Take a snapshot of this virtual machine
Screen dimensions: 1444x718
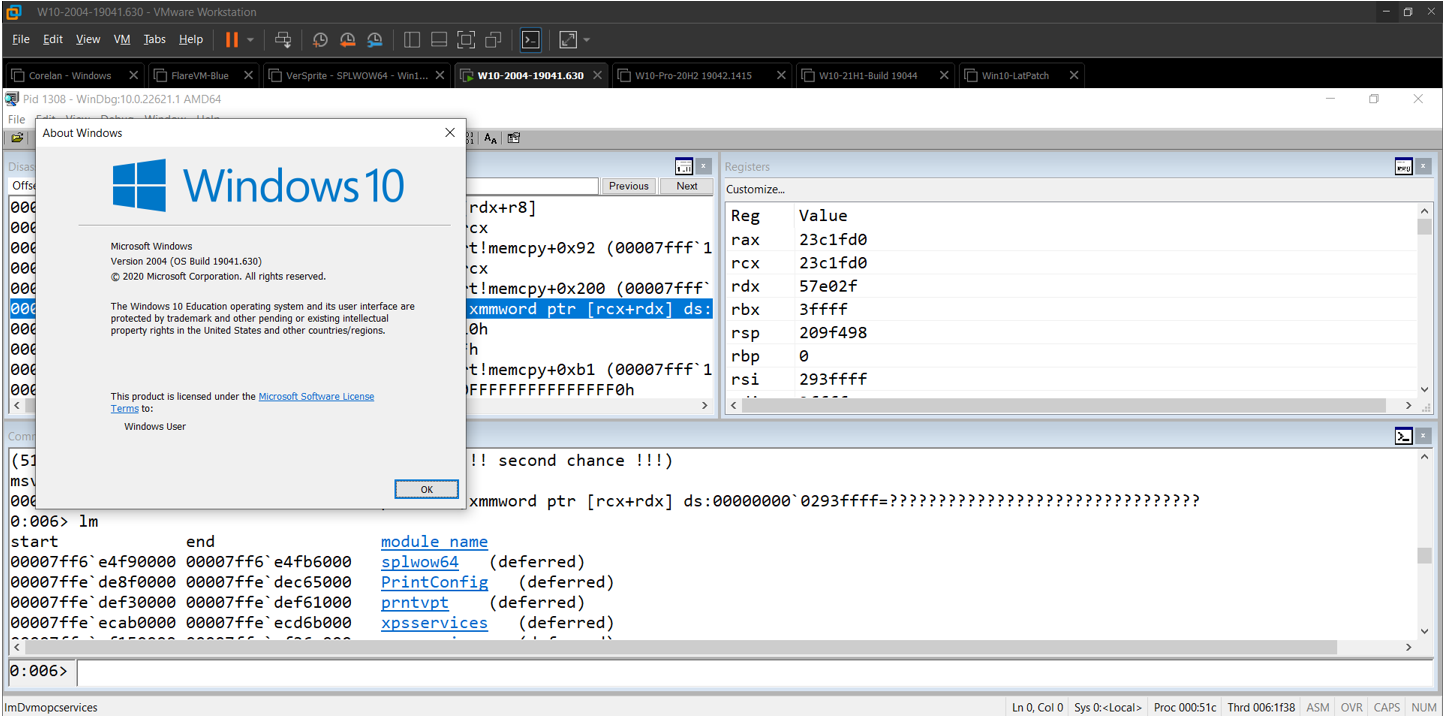coord(320,40)
